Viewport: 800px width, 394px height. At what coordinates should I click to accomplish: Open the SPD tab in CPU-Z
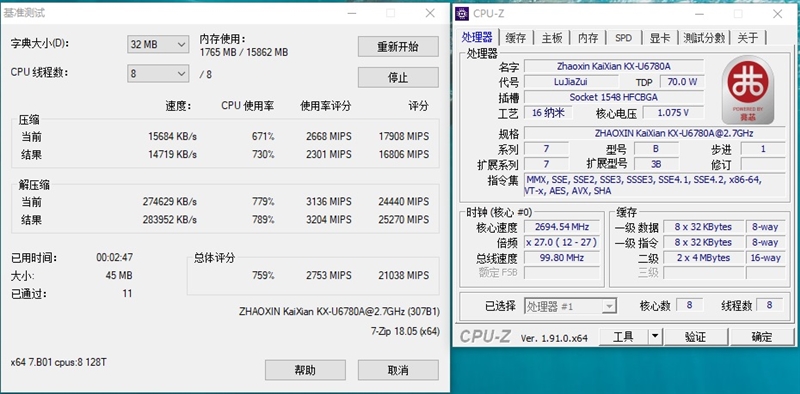point(623,38)
